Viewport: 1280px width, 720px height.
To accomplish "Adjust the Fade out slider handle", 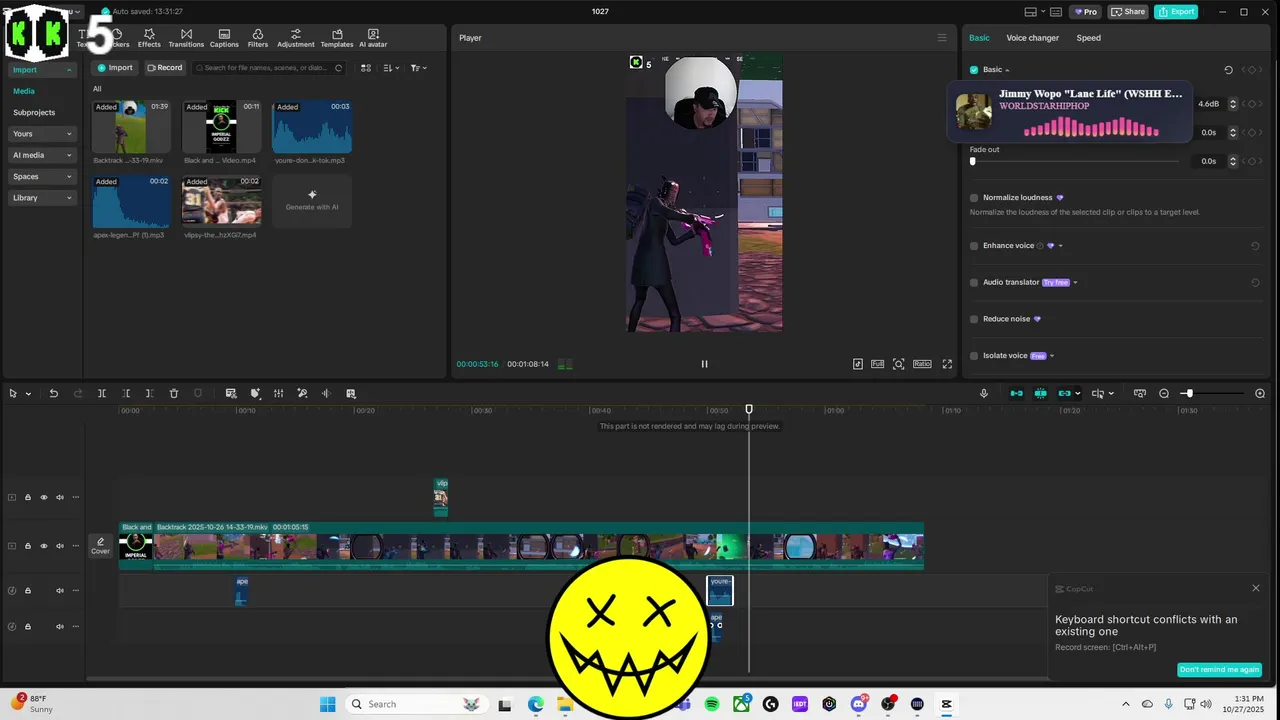I will 973,161.
